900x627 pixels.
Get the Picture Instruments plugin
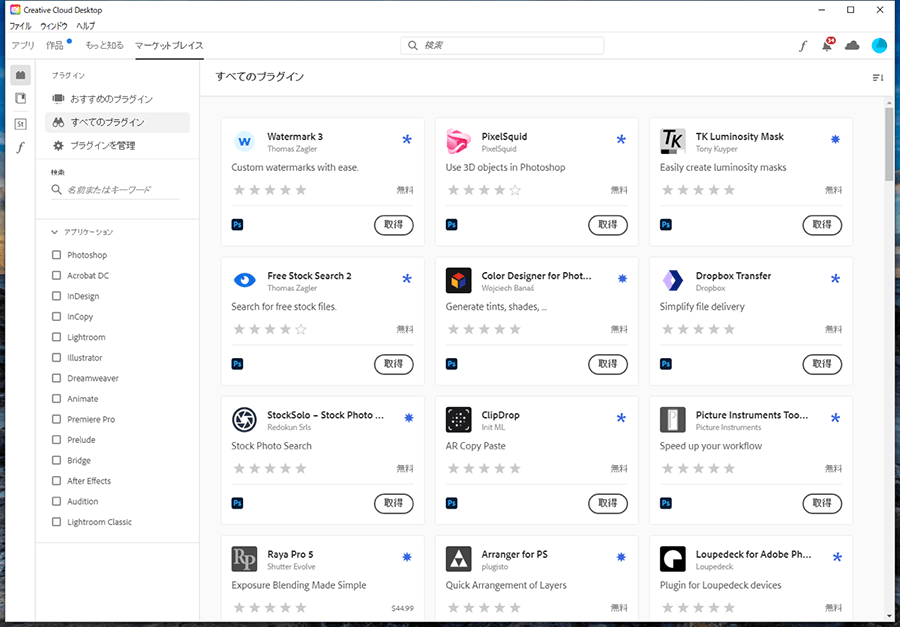coord(822,504)
